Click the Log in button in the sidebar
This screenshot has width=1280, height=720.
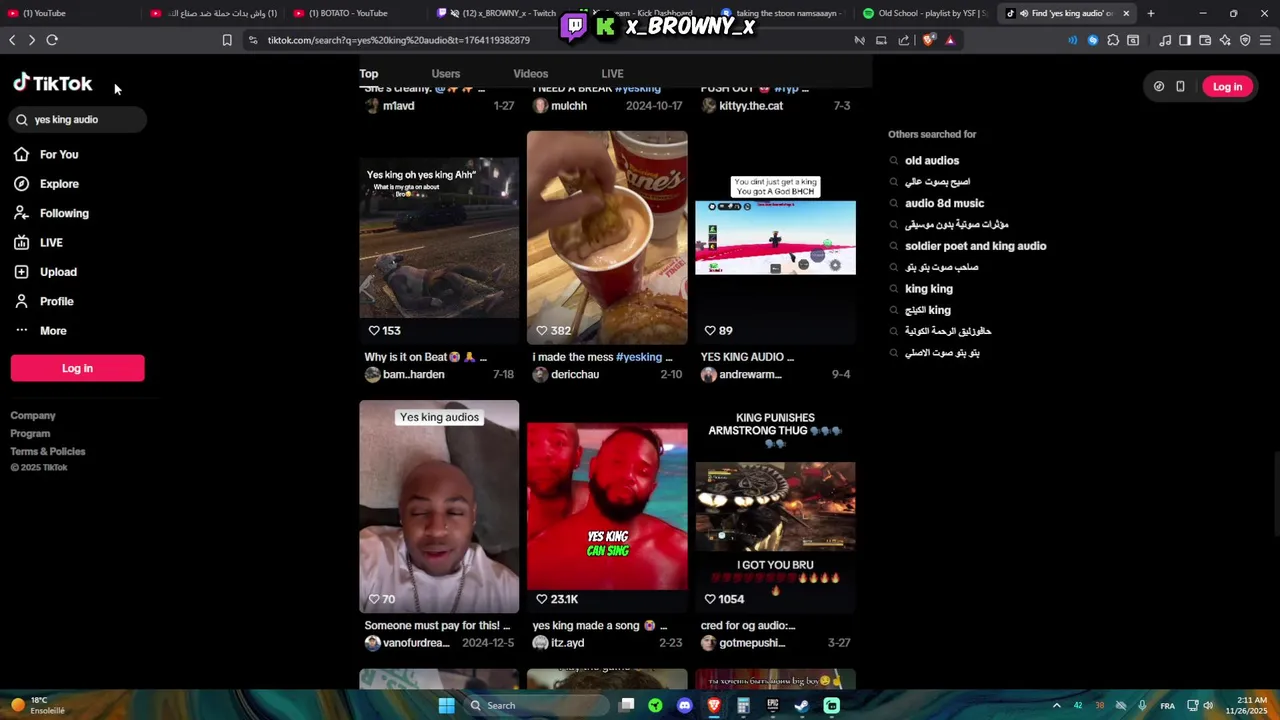click(x=77, y=368)
